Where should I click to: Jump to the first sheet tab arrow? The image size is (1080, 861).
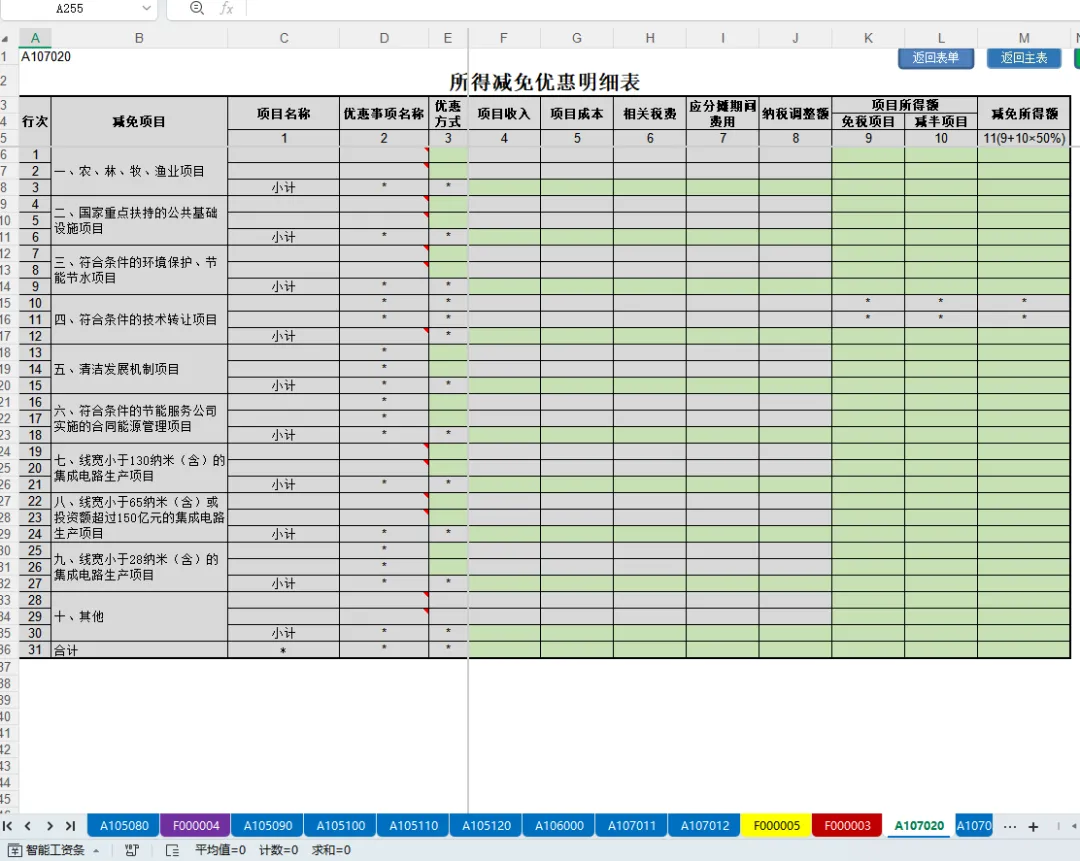click(x=8, y=826)
